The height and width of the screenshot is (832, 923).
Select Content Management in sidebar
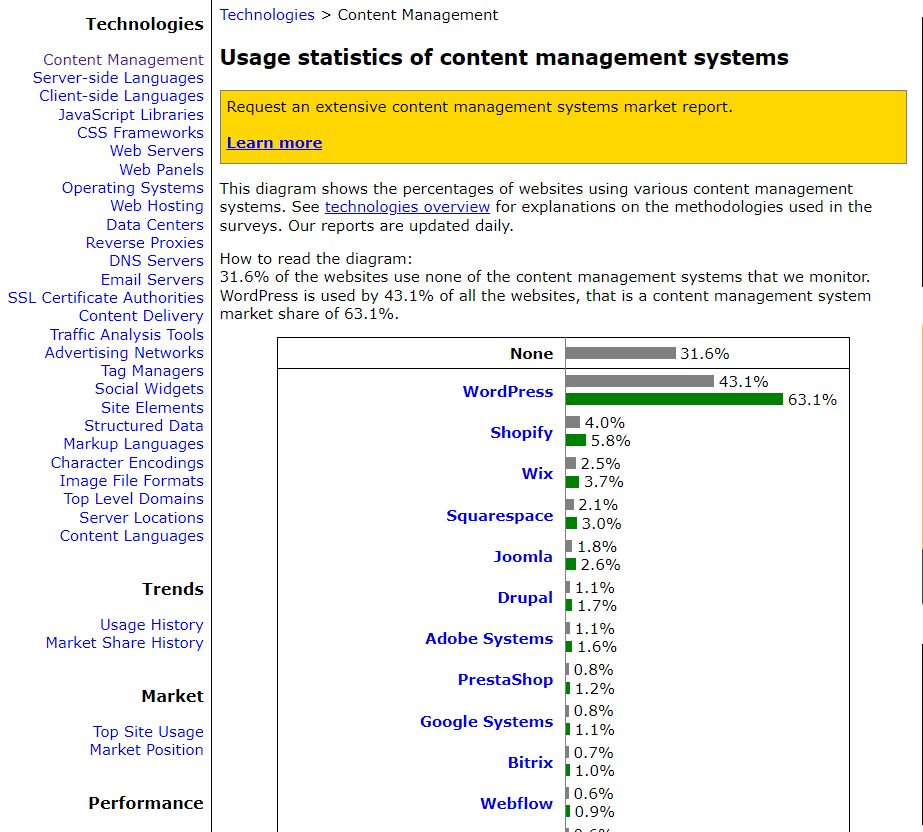123,60
